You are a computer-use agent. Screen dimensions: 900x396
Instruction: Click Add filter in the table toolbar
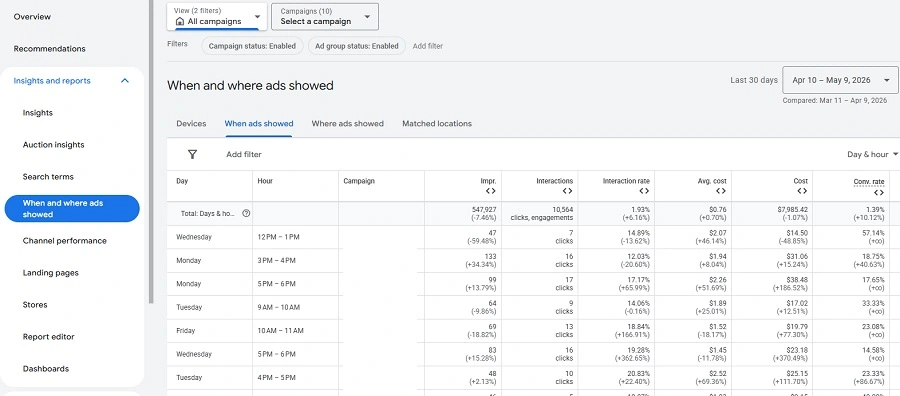click(x=244, y=154)
